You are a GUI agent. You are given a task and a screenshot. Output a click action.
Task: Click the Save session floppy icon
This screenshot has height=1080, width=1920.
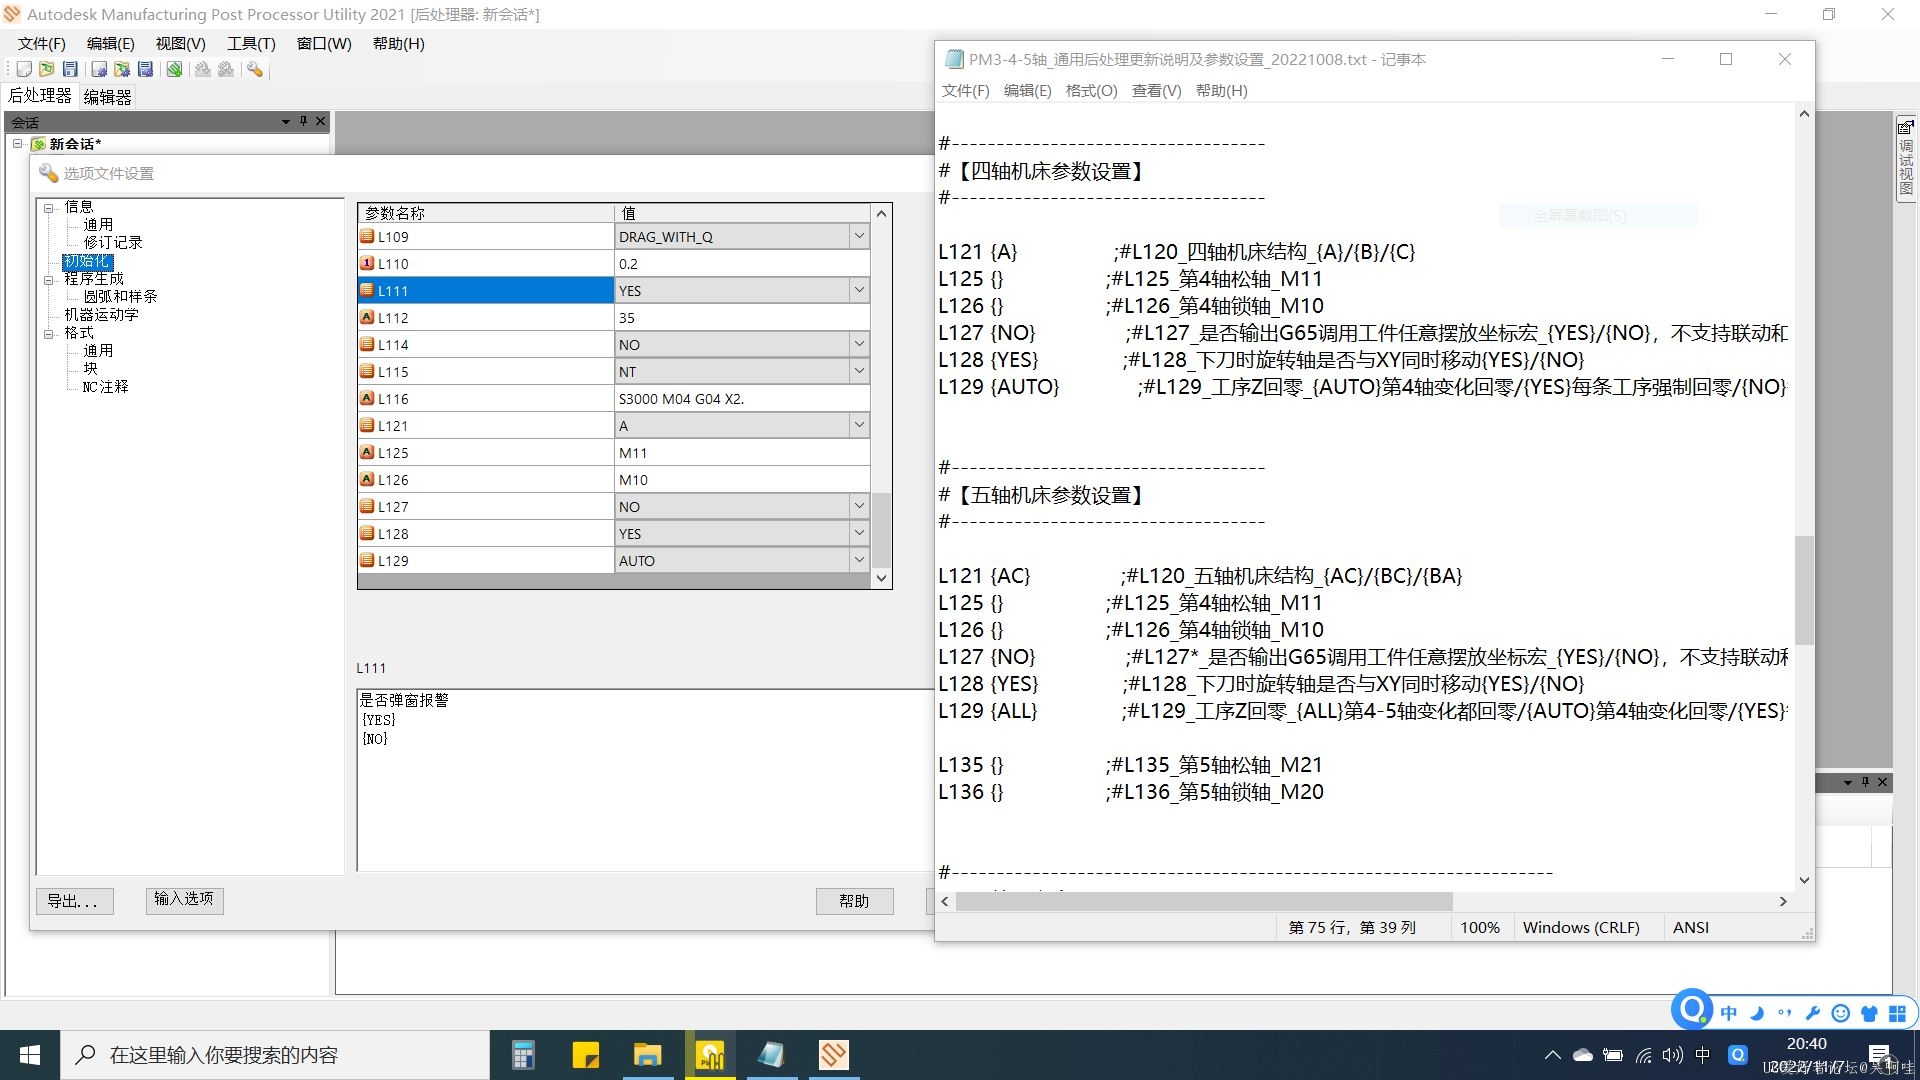point(70,69)
